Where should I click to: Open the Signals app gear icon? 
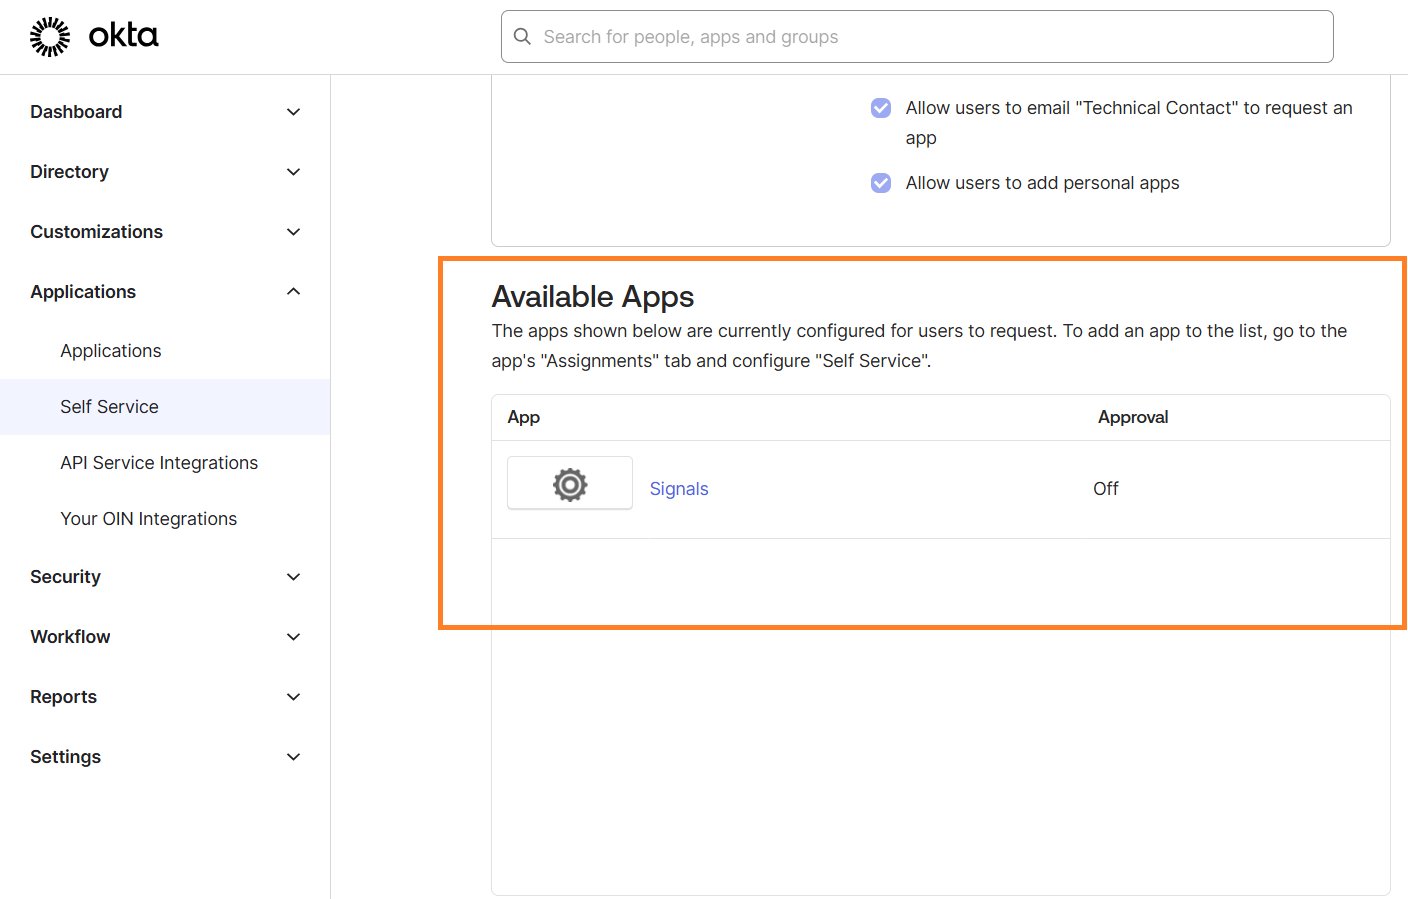(570, 484)
